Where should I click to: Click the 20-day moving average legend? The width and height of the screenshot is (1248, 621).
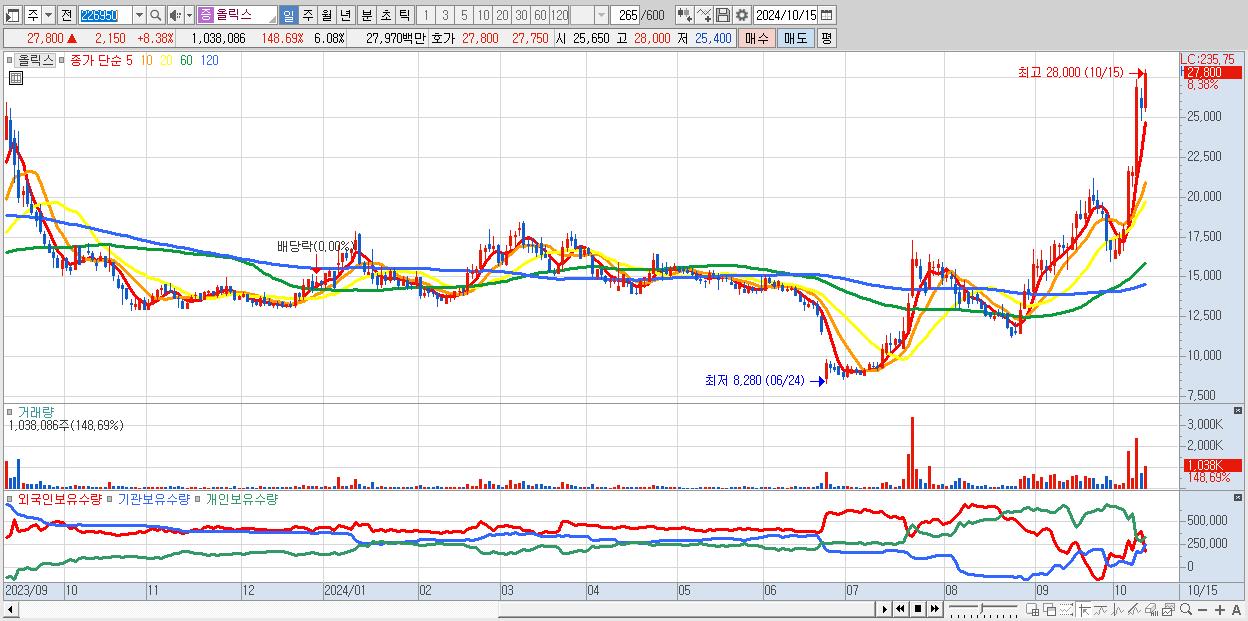point(166,60)
